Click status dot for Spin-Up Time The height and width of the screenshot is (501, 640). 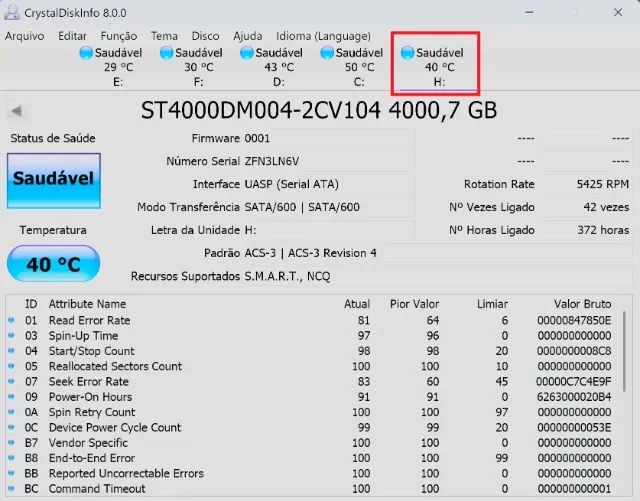pyautogui.click(x=11, y=336)
